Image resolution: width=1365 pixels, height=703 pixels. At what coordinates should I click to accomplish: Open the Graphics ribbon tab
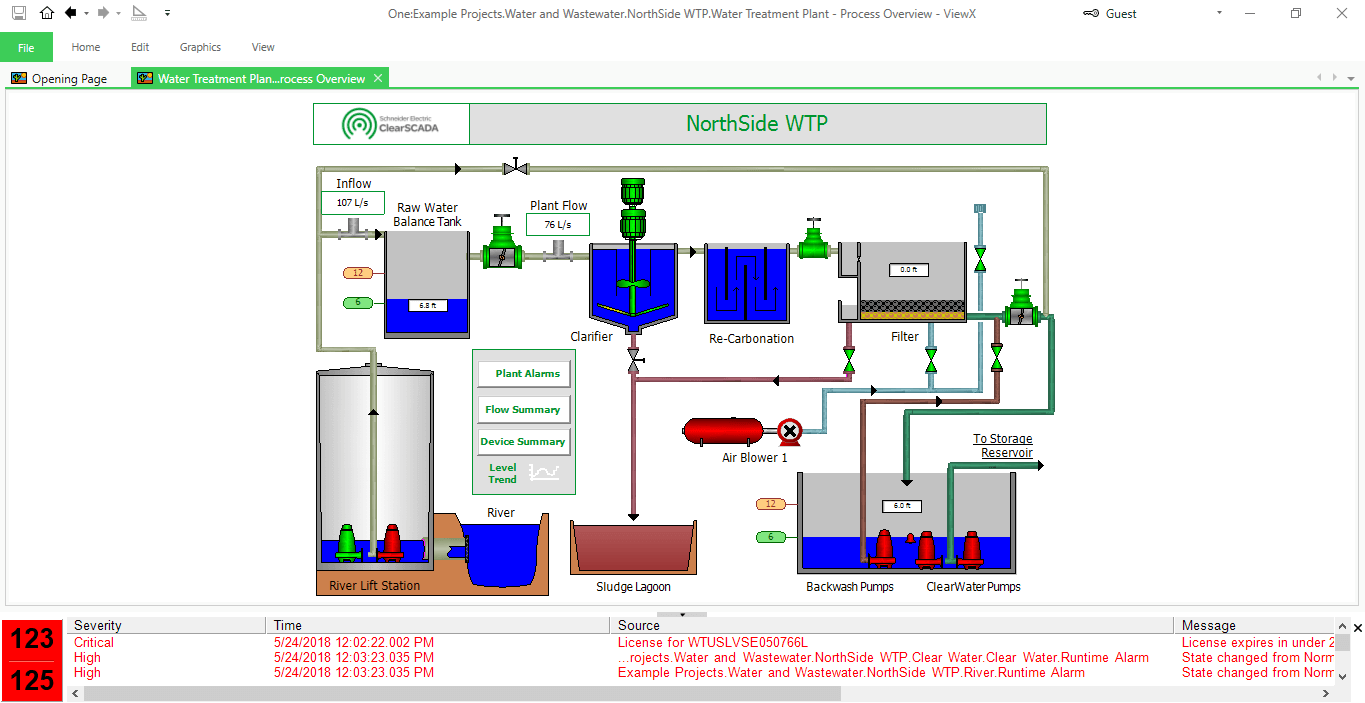tap(200, 47)
